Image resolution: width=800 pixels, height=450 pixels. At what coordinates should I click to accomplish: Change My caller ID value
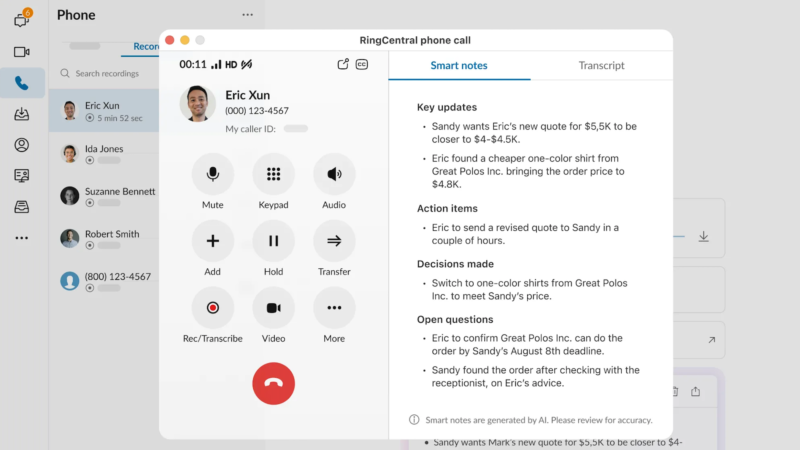coord(295,129)
